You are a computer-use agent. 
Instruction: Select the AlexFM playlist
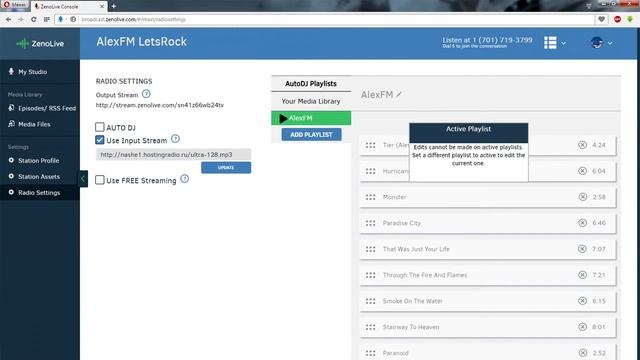point(311,118)
